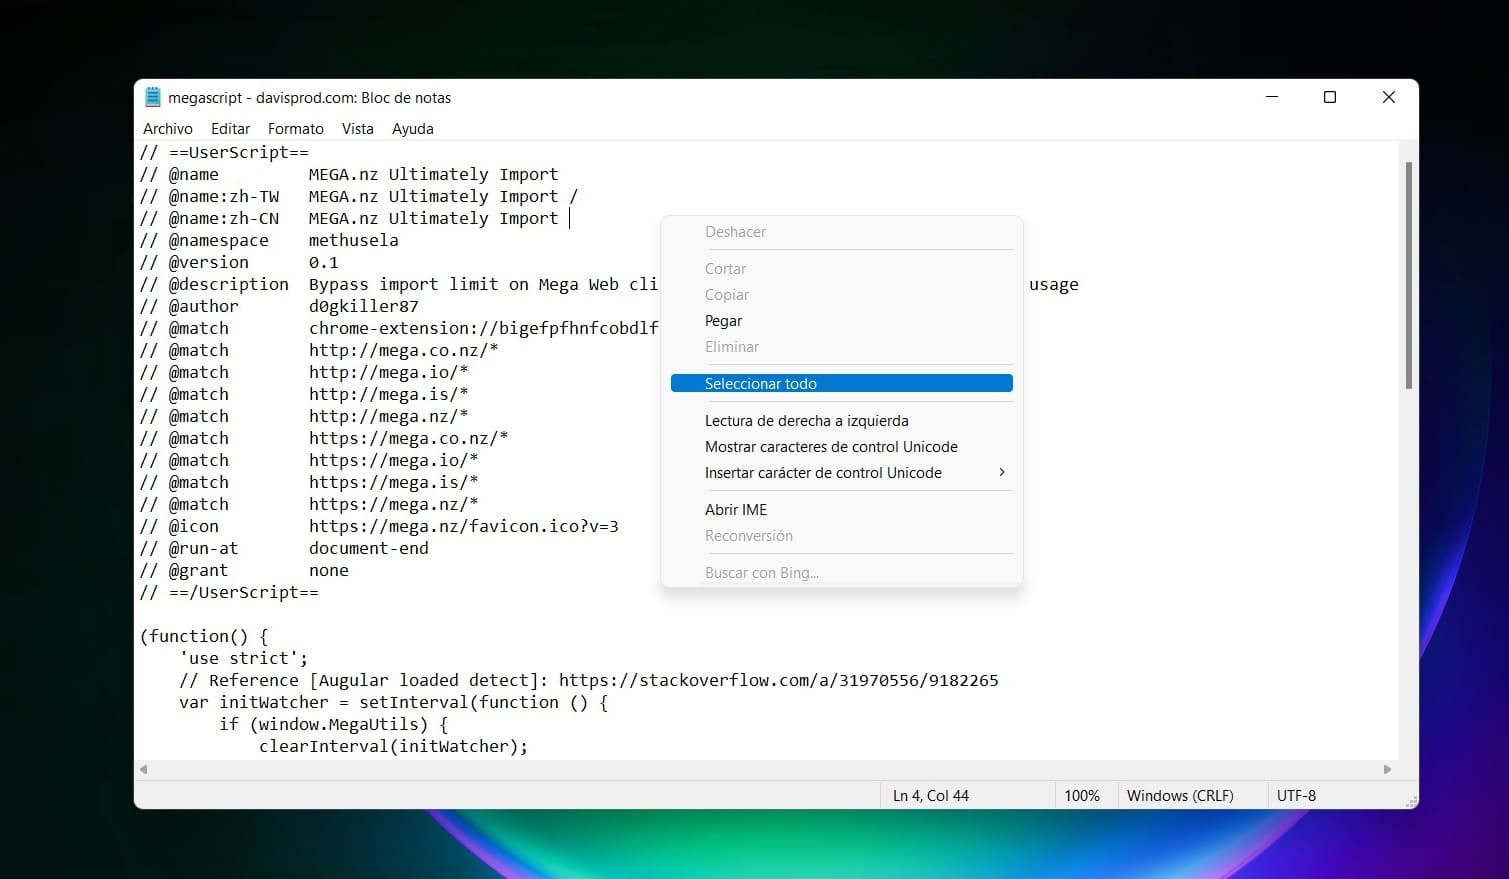Click the @namespace methusela line
The height and width of the screenshot is (879, 1509).
(269, 241)
